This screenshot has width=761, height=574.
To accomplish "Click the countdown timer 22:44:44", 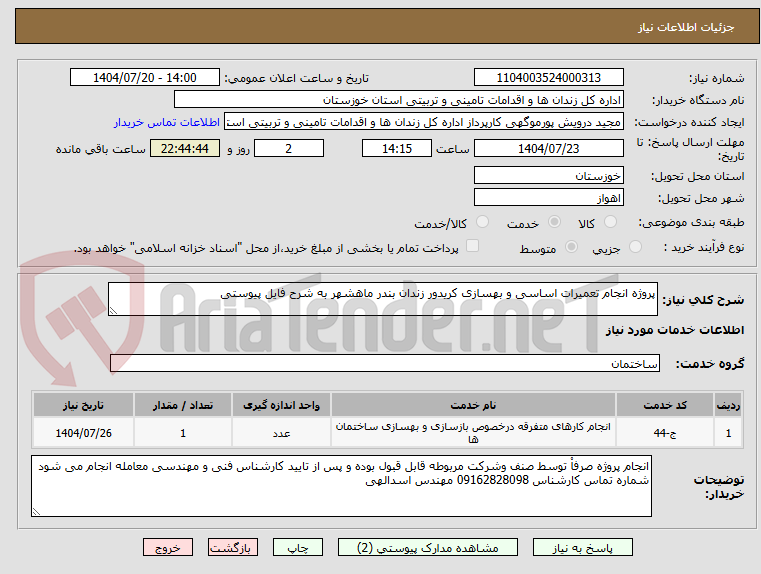I will pos(185,148).
